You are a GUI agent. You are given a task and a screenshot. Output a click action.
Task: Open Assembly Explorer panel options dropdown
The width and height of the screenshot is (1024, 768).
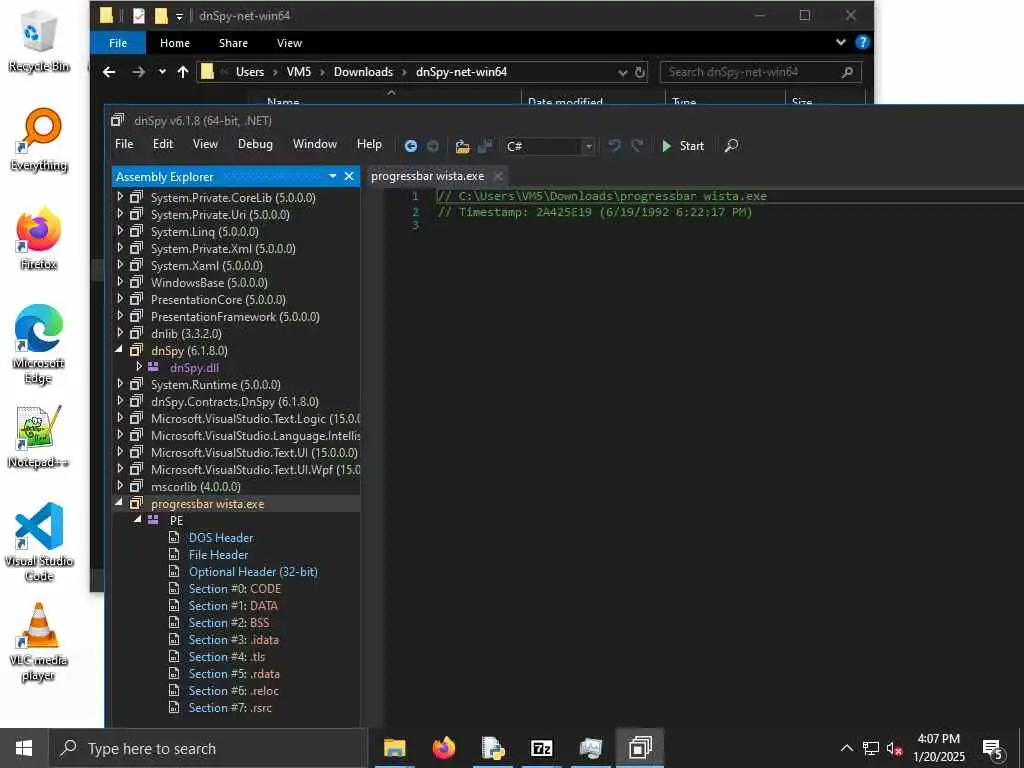[332, 176]
